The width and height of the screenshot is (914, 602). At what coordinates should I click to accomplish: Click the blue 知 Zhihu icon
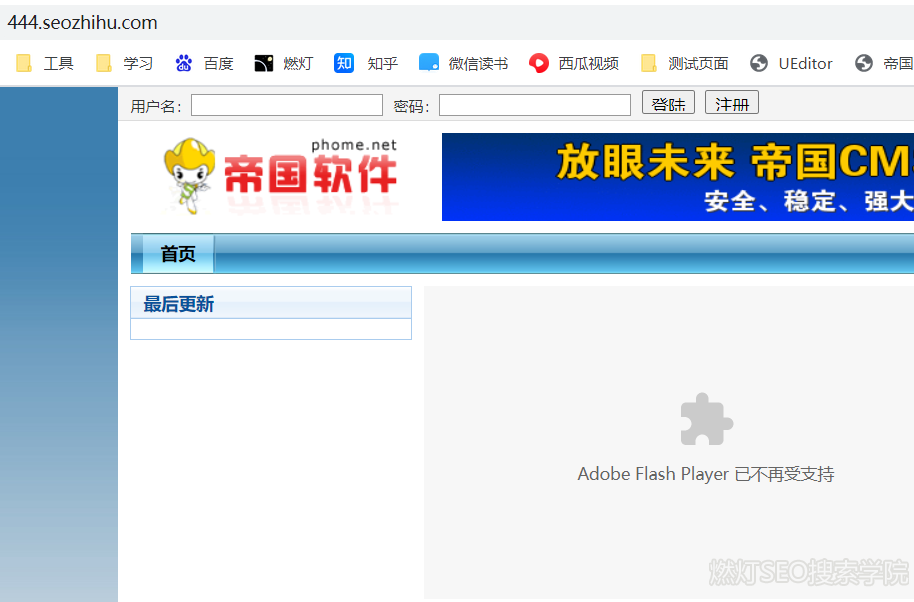click(343, 63)
